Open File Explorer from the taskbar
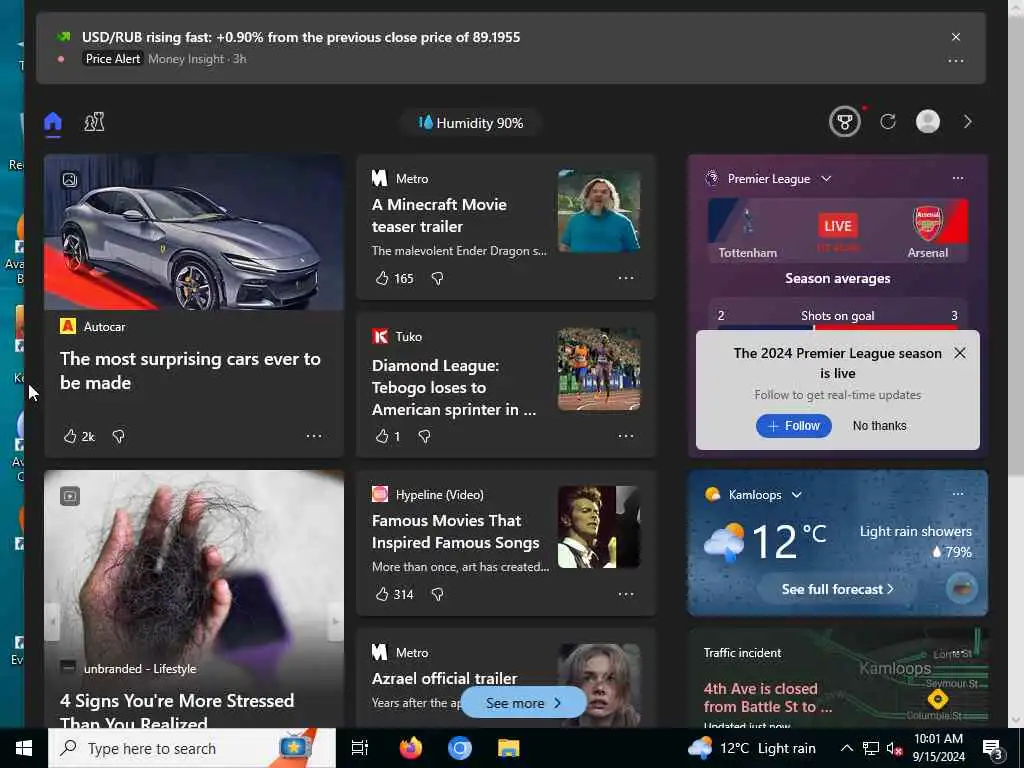The width and height of the screenshot is (1024, 768). (509, 748)
